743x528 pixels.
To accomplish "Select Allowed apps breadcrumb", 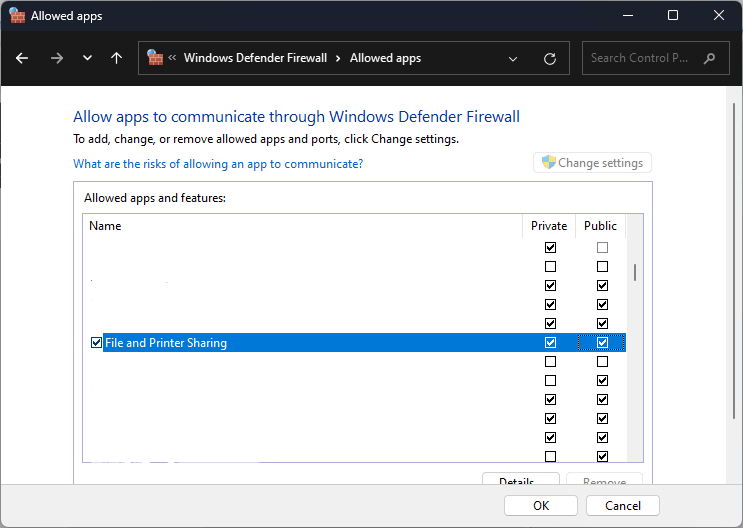I will [385, 58].
